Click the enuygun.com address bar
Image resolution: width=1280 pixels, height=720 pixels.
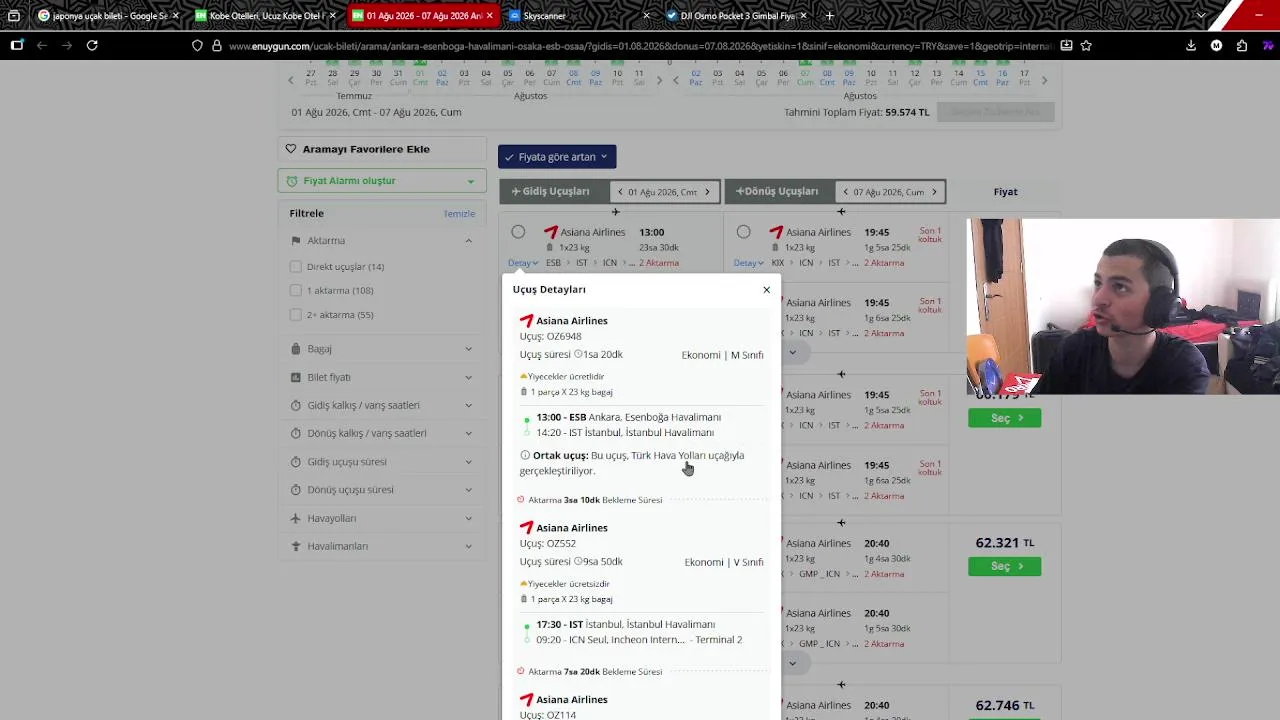tap(640, 46)
